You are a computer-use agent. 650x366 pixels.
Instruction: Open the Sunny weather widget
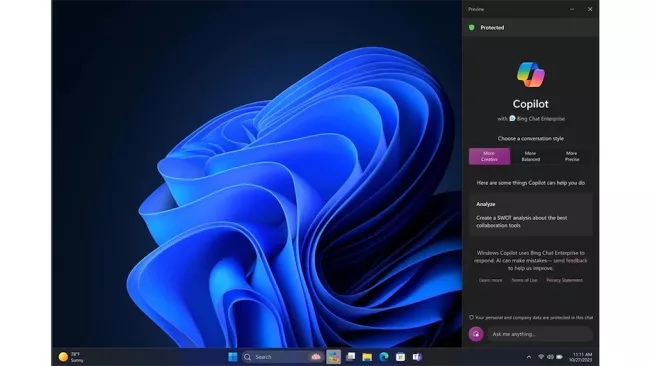(71, 357)
